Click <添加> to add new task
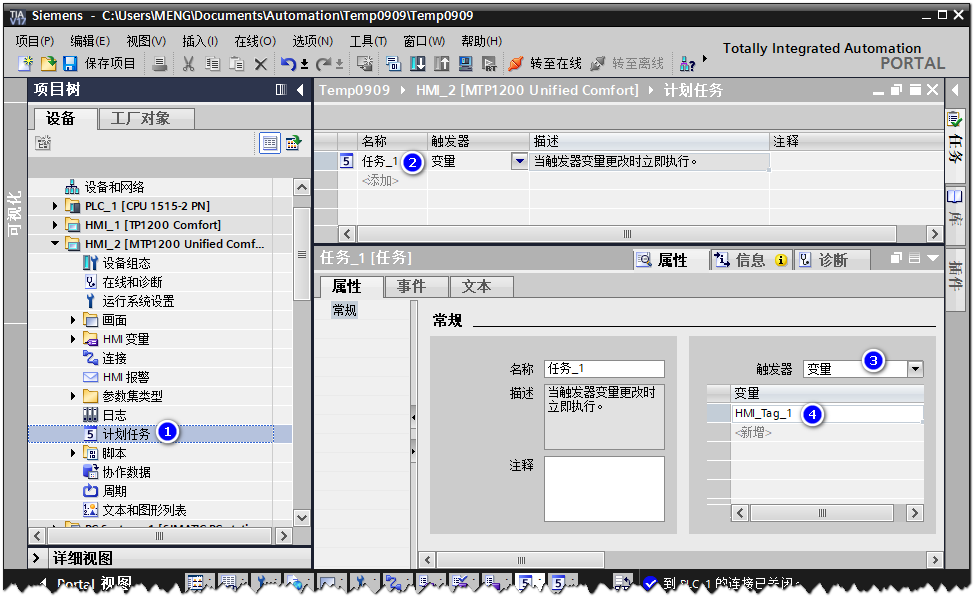This screenshot has width=974, height=603. pos(380,181)
